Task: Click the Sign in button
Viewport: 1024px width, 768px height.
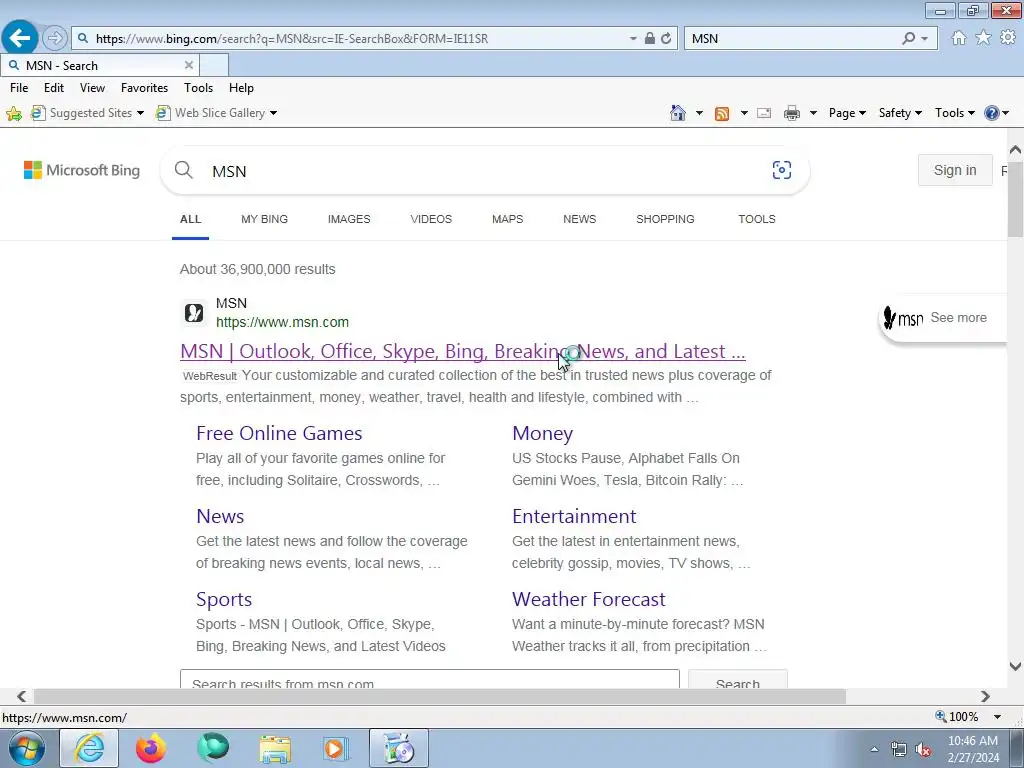Action: (x=955, y=170)
